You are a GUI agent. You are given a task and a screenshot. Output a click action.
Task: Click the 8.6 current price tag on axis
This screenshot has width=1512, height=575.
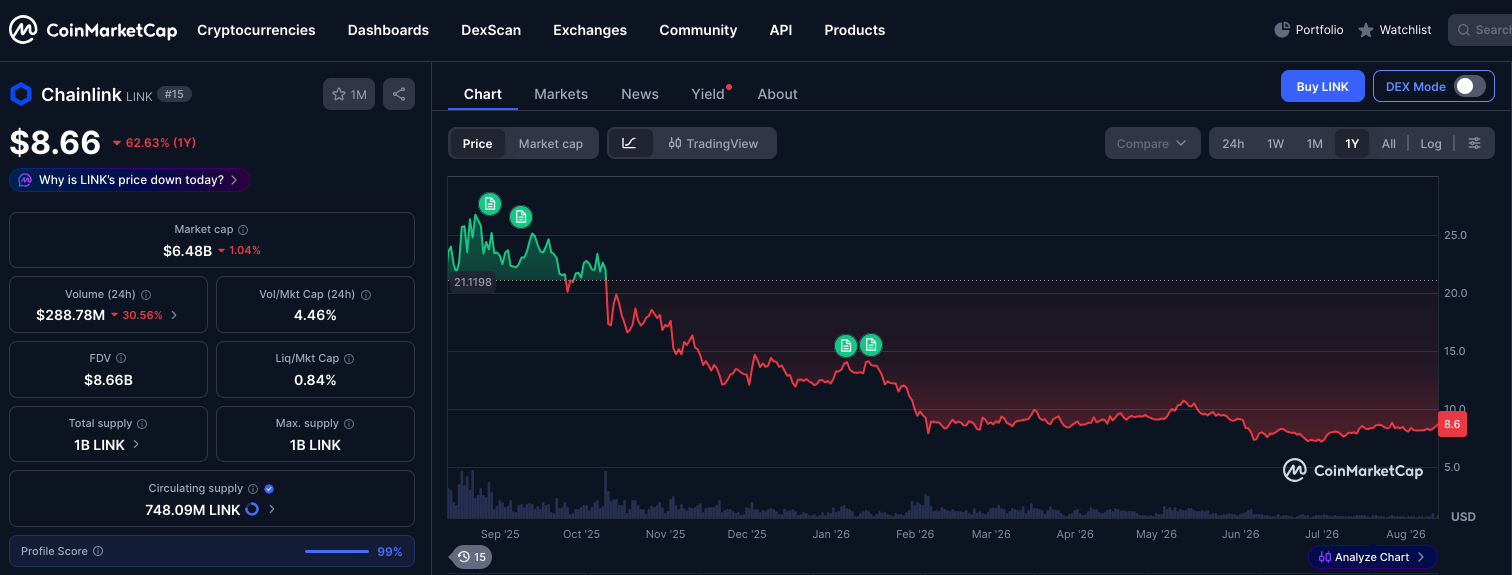[1451, 425]
